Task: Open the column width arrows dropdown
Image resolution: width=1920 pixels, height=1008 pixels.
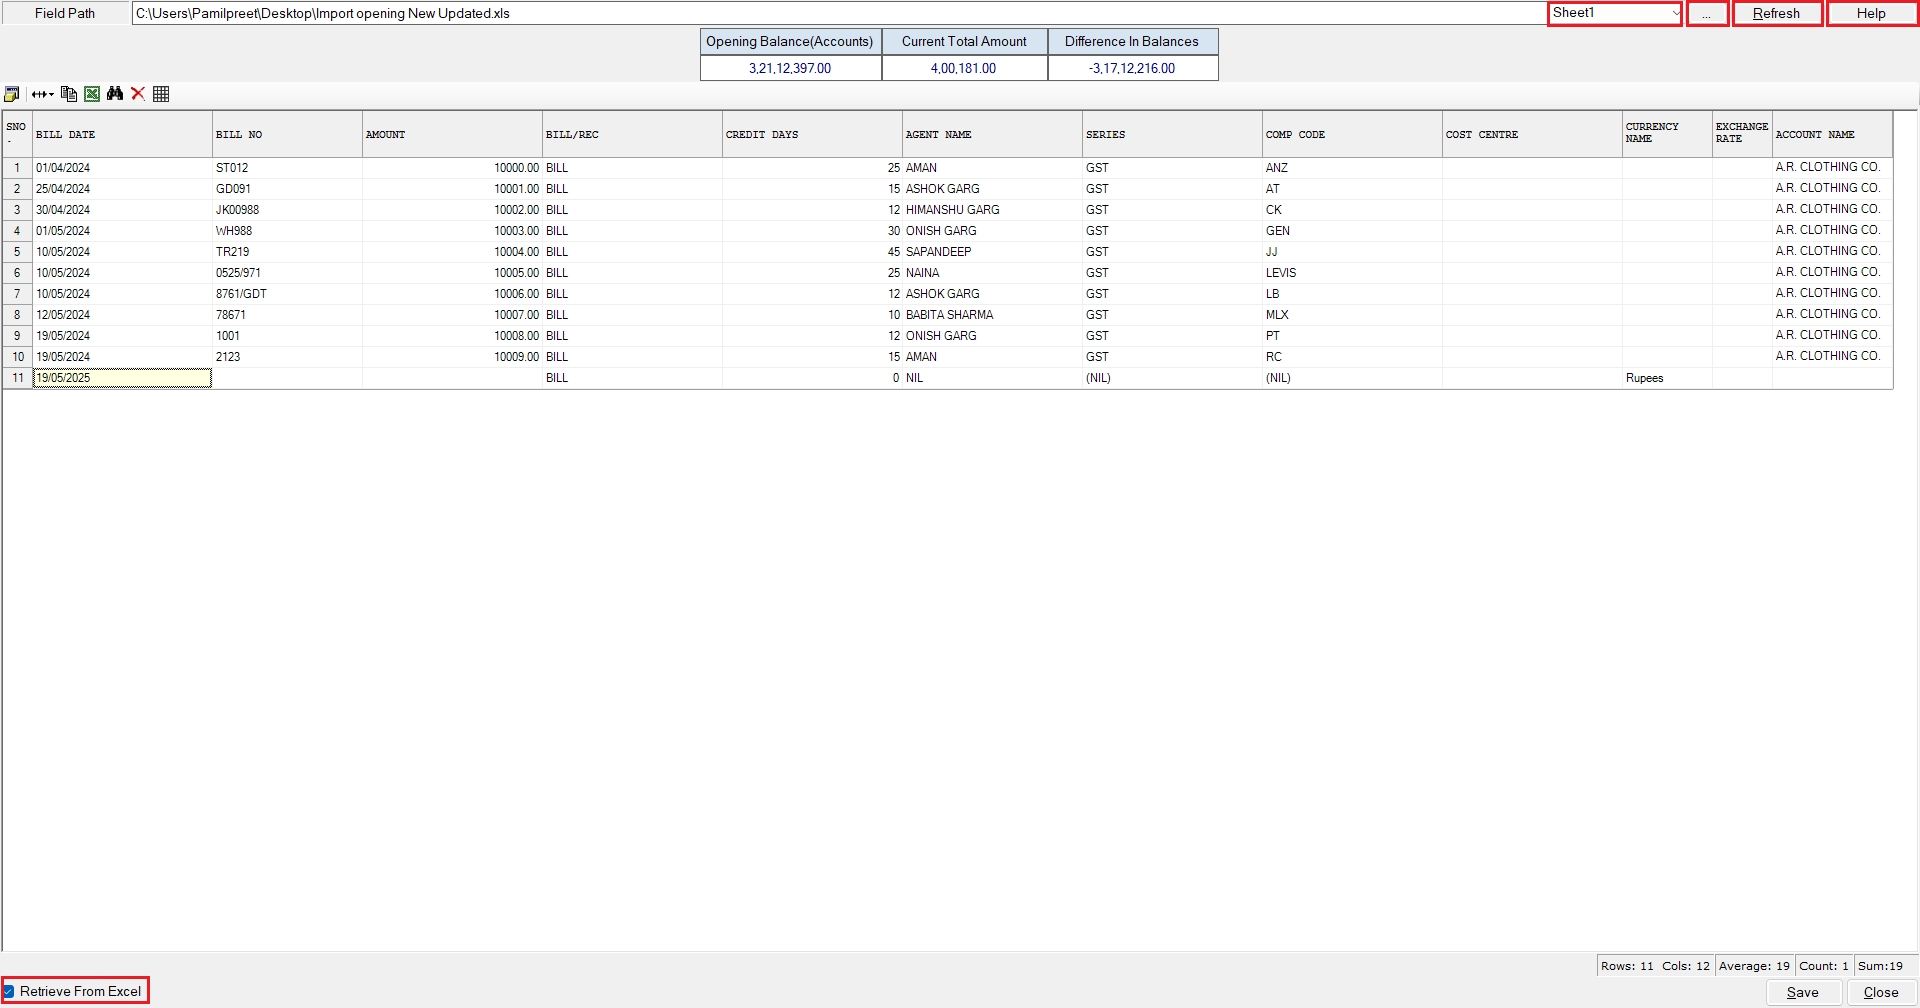Action: (x=42, y=94)
